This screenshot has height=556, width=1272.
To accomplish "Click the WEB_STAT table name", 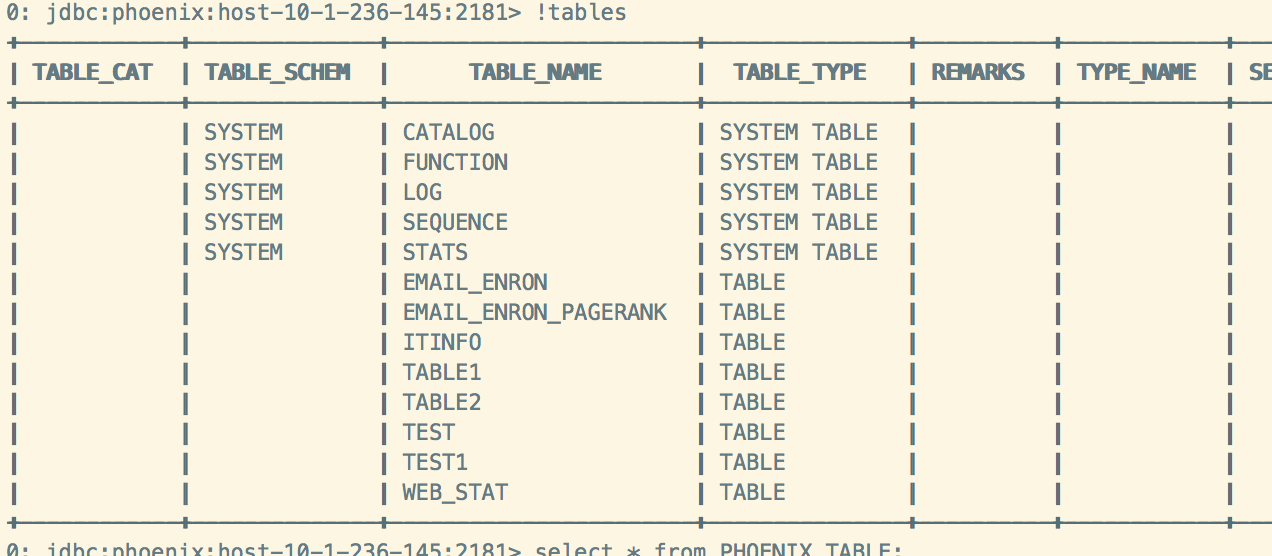I will [455, 492].
